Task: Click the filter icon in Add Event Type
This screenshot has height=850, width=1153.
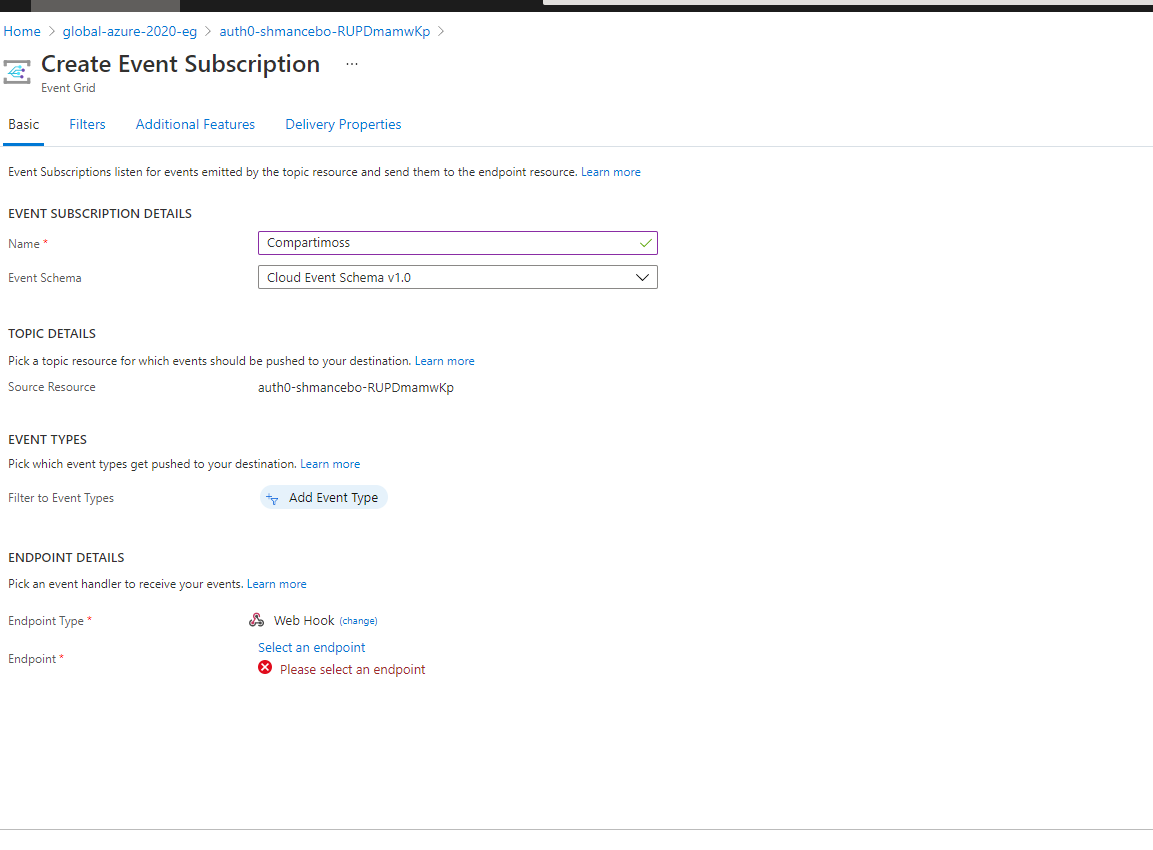Action: 272,499
